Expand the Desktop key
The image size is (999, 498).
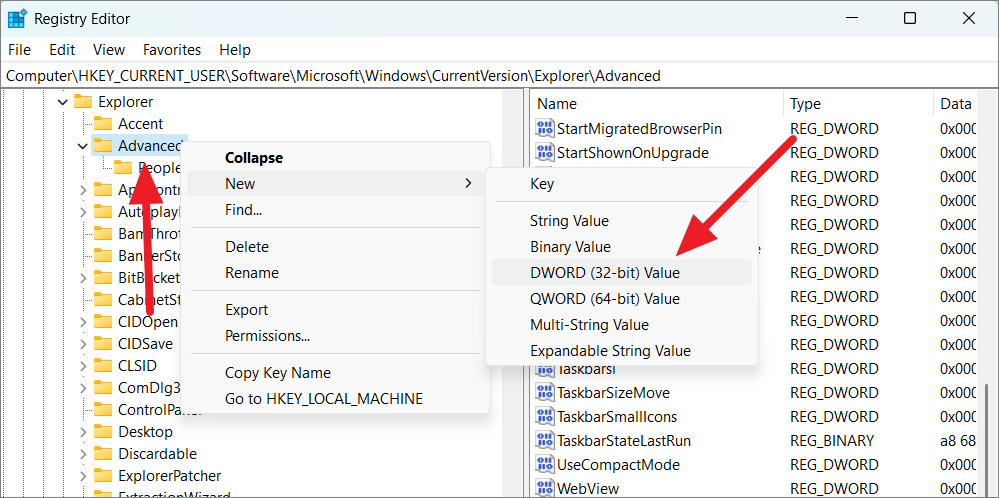[x=83, y=432]
